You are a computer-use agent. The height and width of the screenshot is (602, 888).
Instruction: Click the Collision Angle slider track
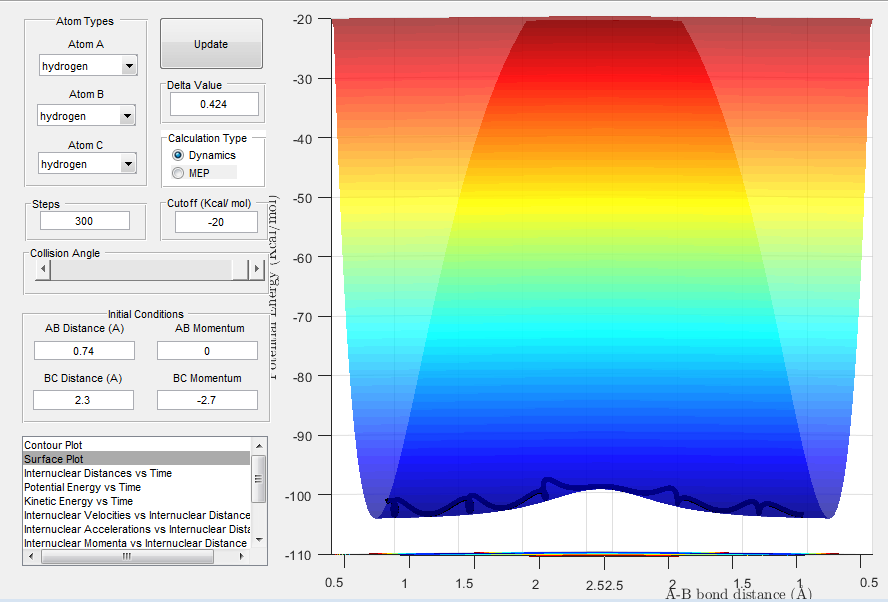pos(150,269)
